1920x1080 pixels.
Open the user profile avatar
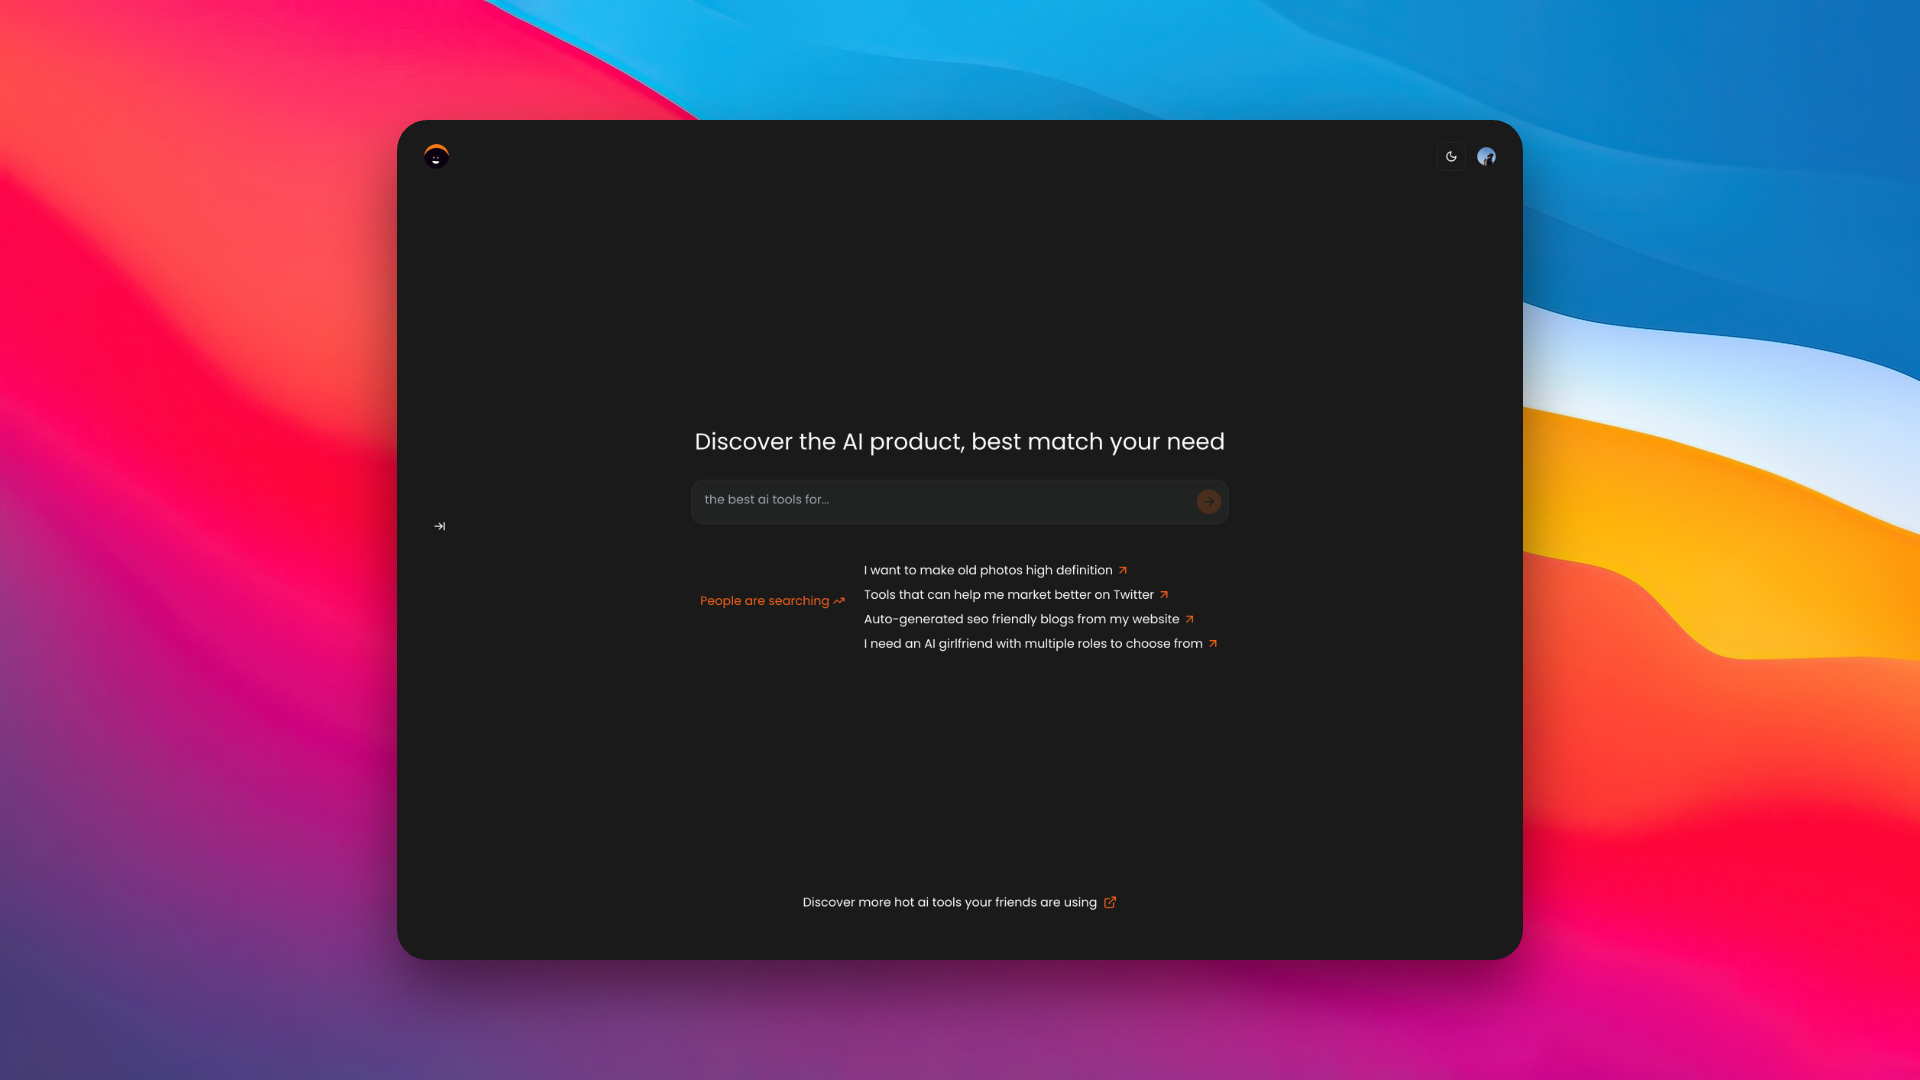(1486, 156)
